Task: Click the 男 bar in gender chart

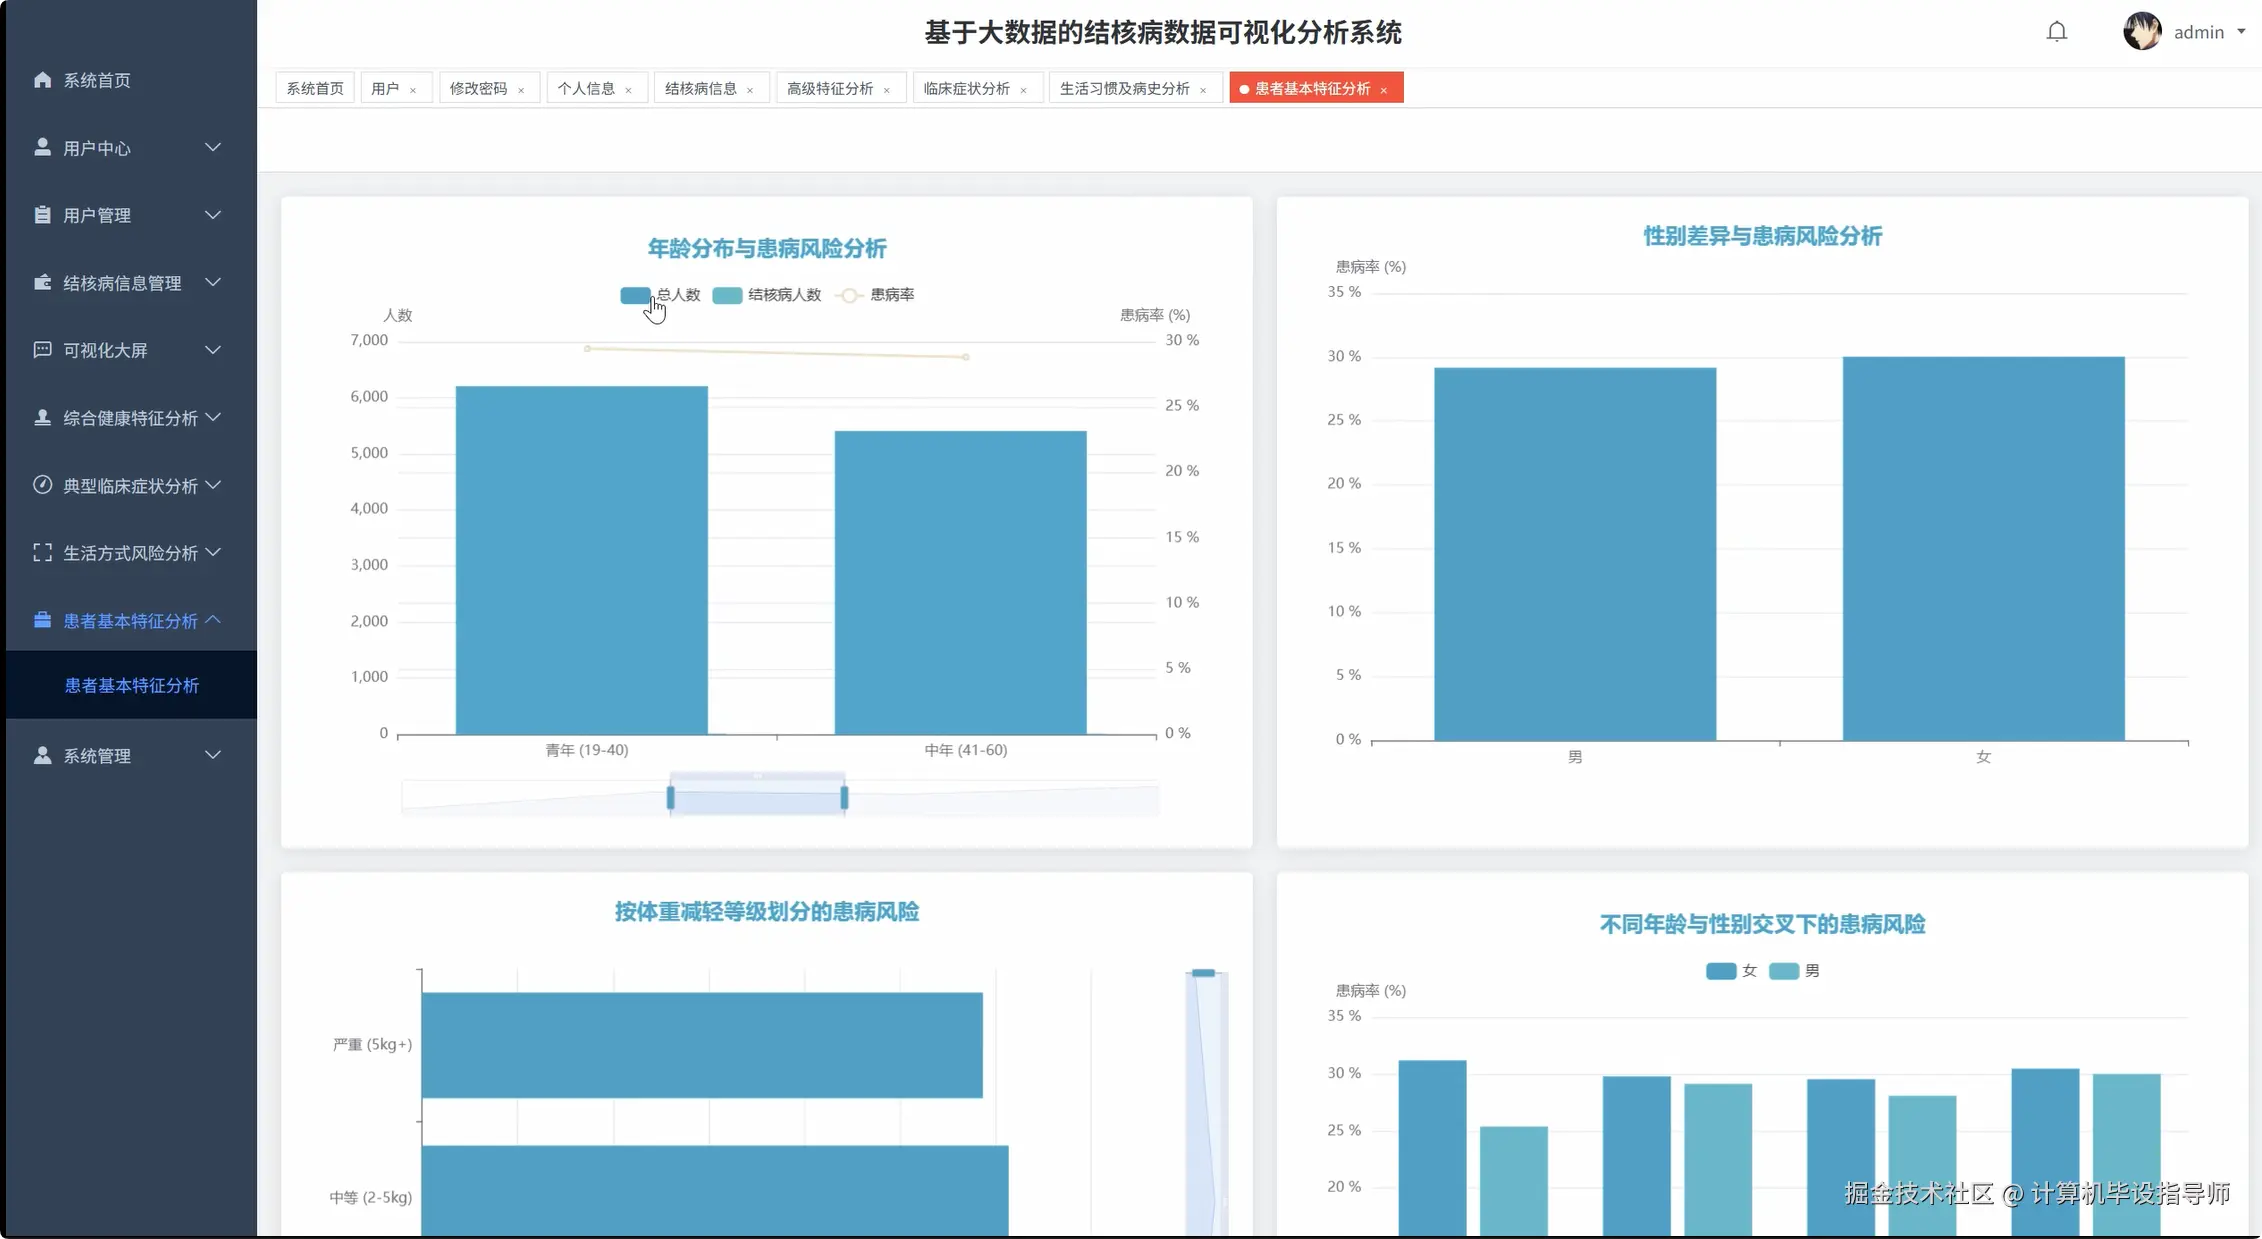Action: 1575,554
